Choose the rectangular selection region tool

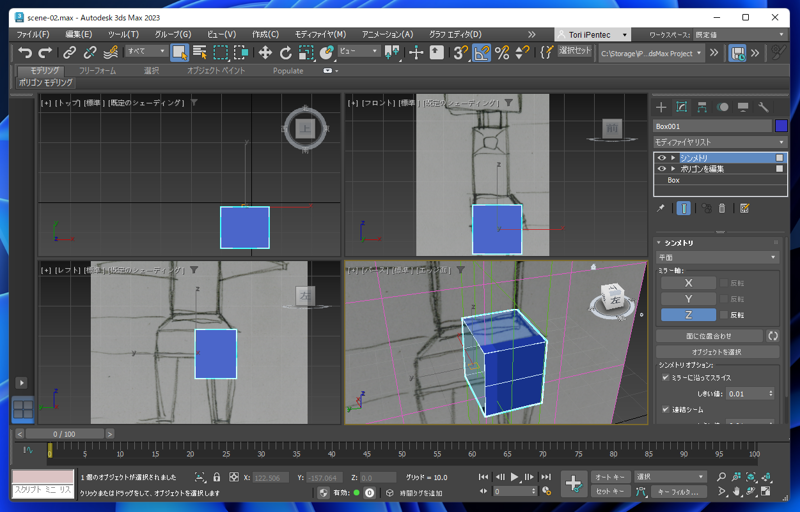pos(220,52)
